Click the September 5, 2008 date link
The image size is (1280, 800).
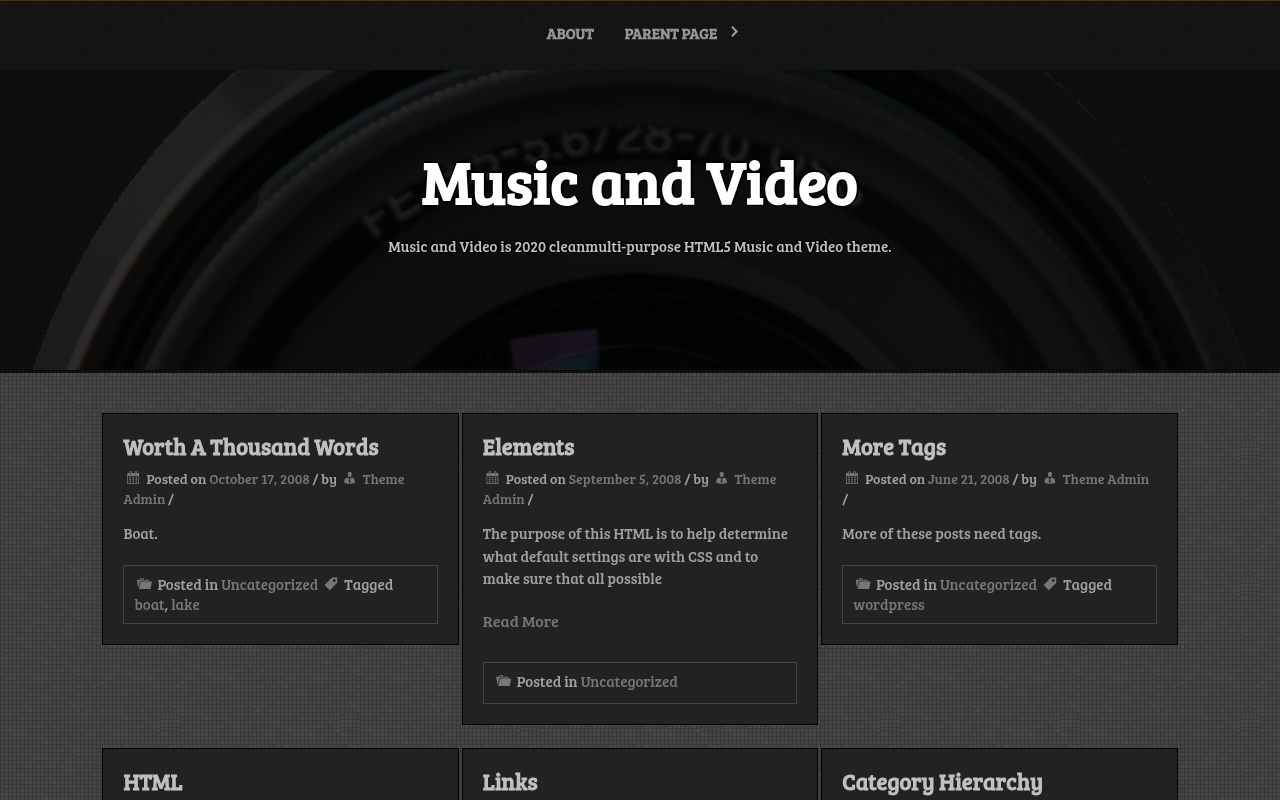(x=624, y=479)
